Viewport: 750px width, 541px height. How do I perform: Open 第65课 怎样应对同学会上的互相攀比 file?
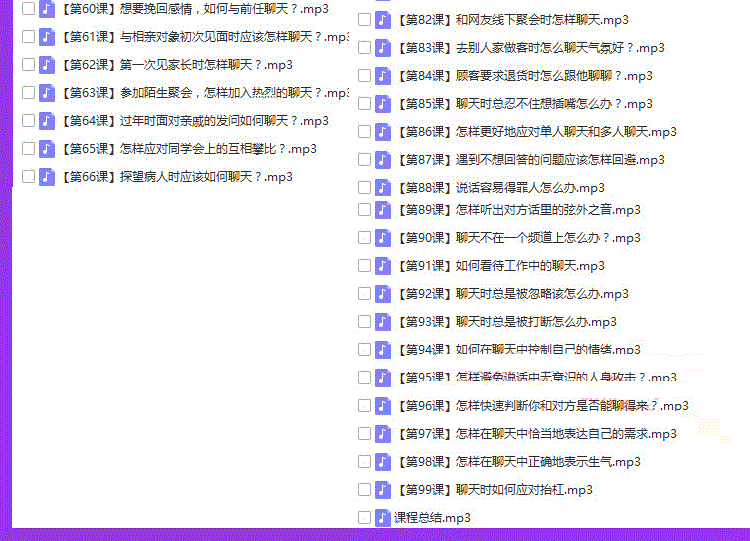pyautogui.click(x=189, y=149)
